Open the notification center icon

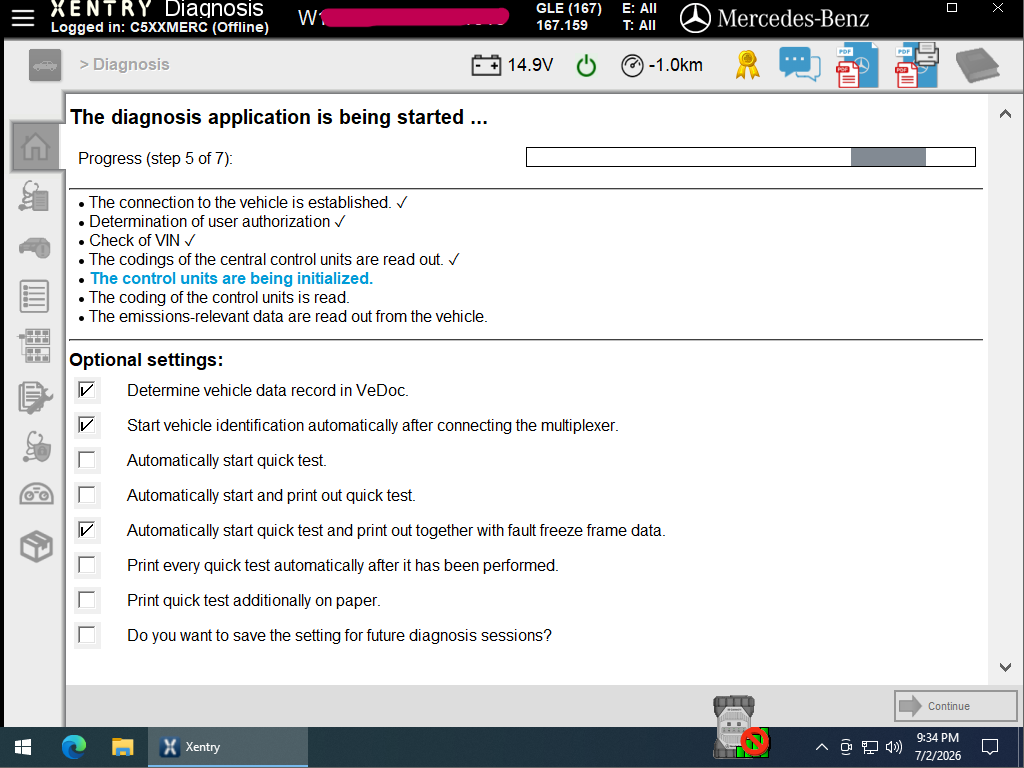990,747
